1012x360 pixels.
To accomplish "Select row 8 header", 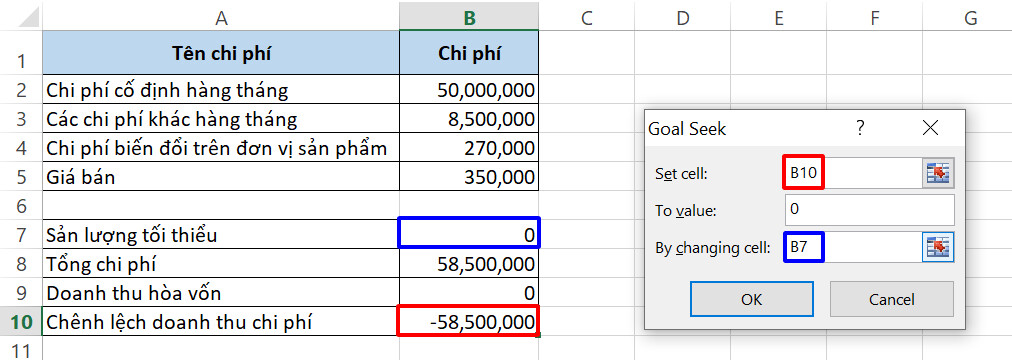I will point(21,264).
